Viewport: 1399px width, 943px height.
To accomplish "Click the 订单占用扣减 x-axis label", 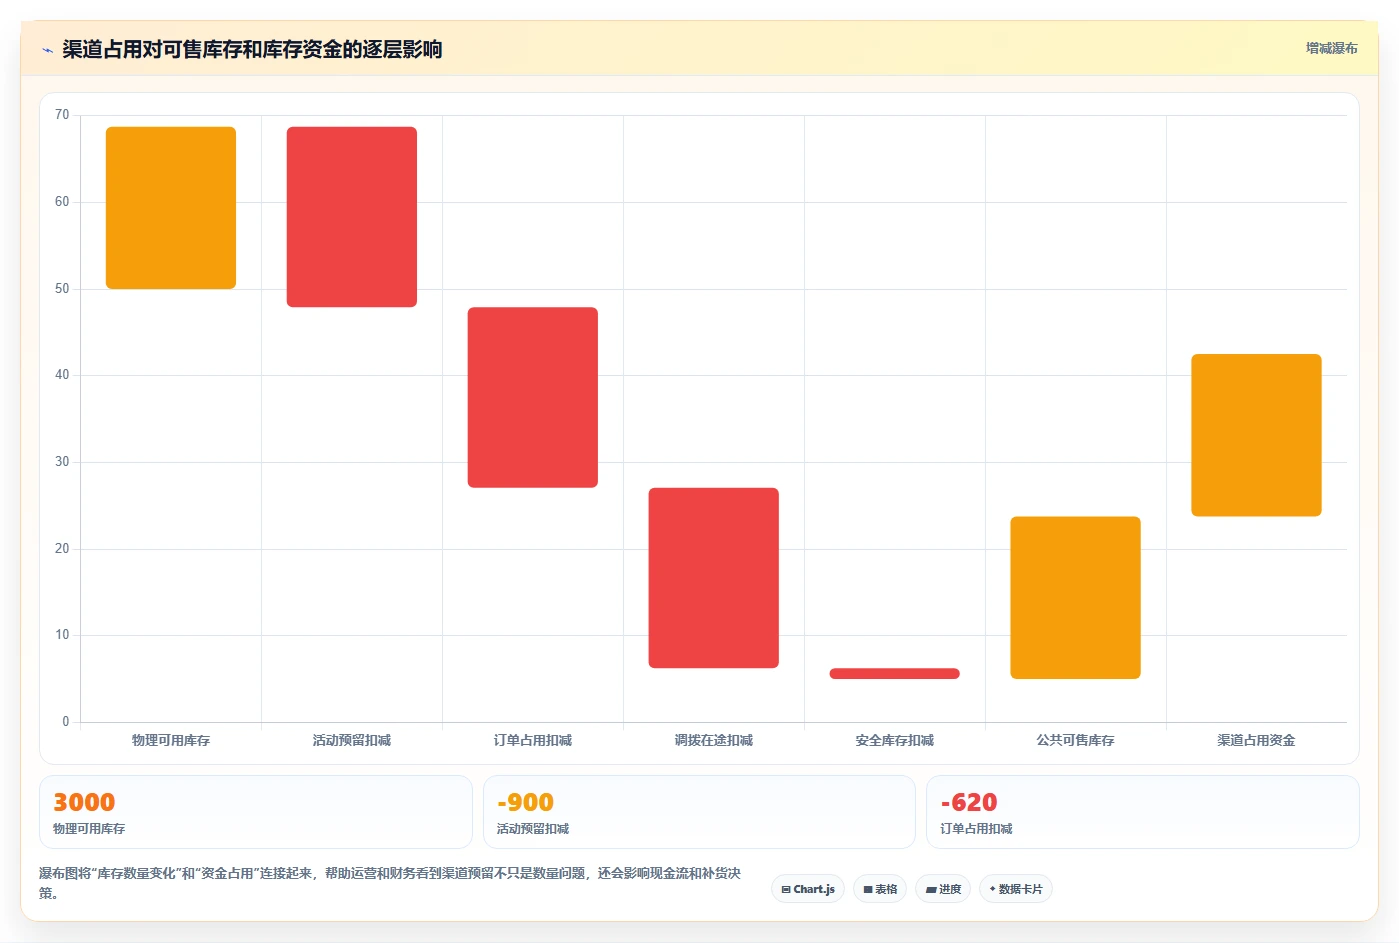I will 533,740.
